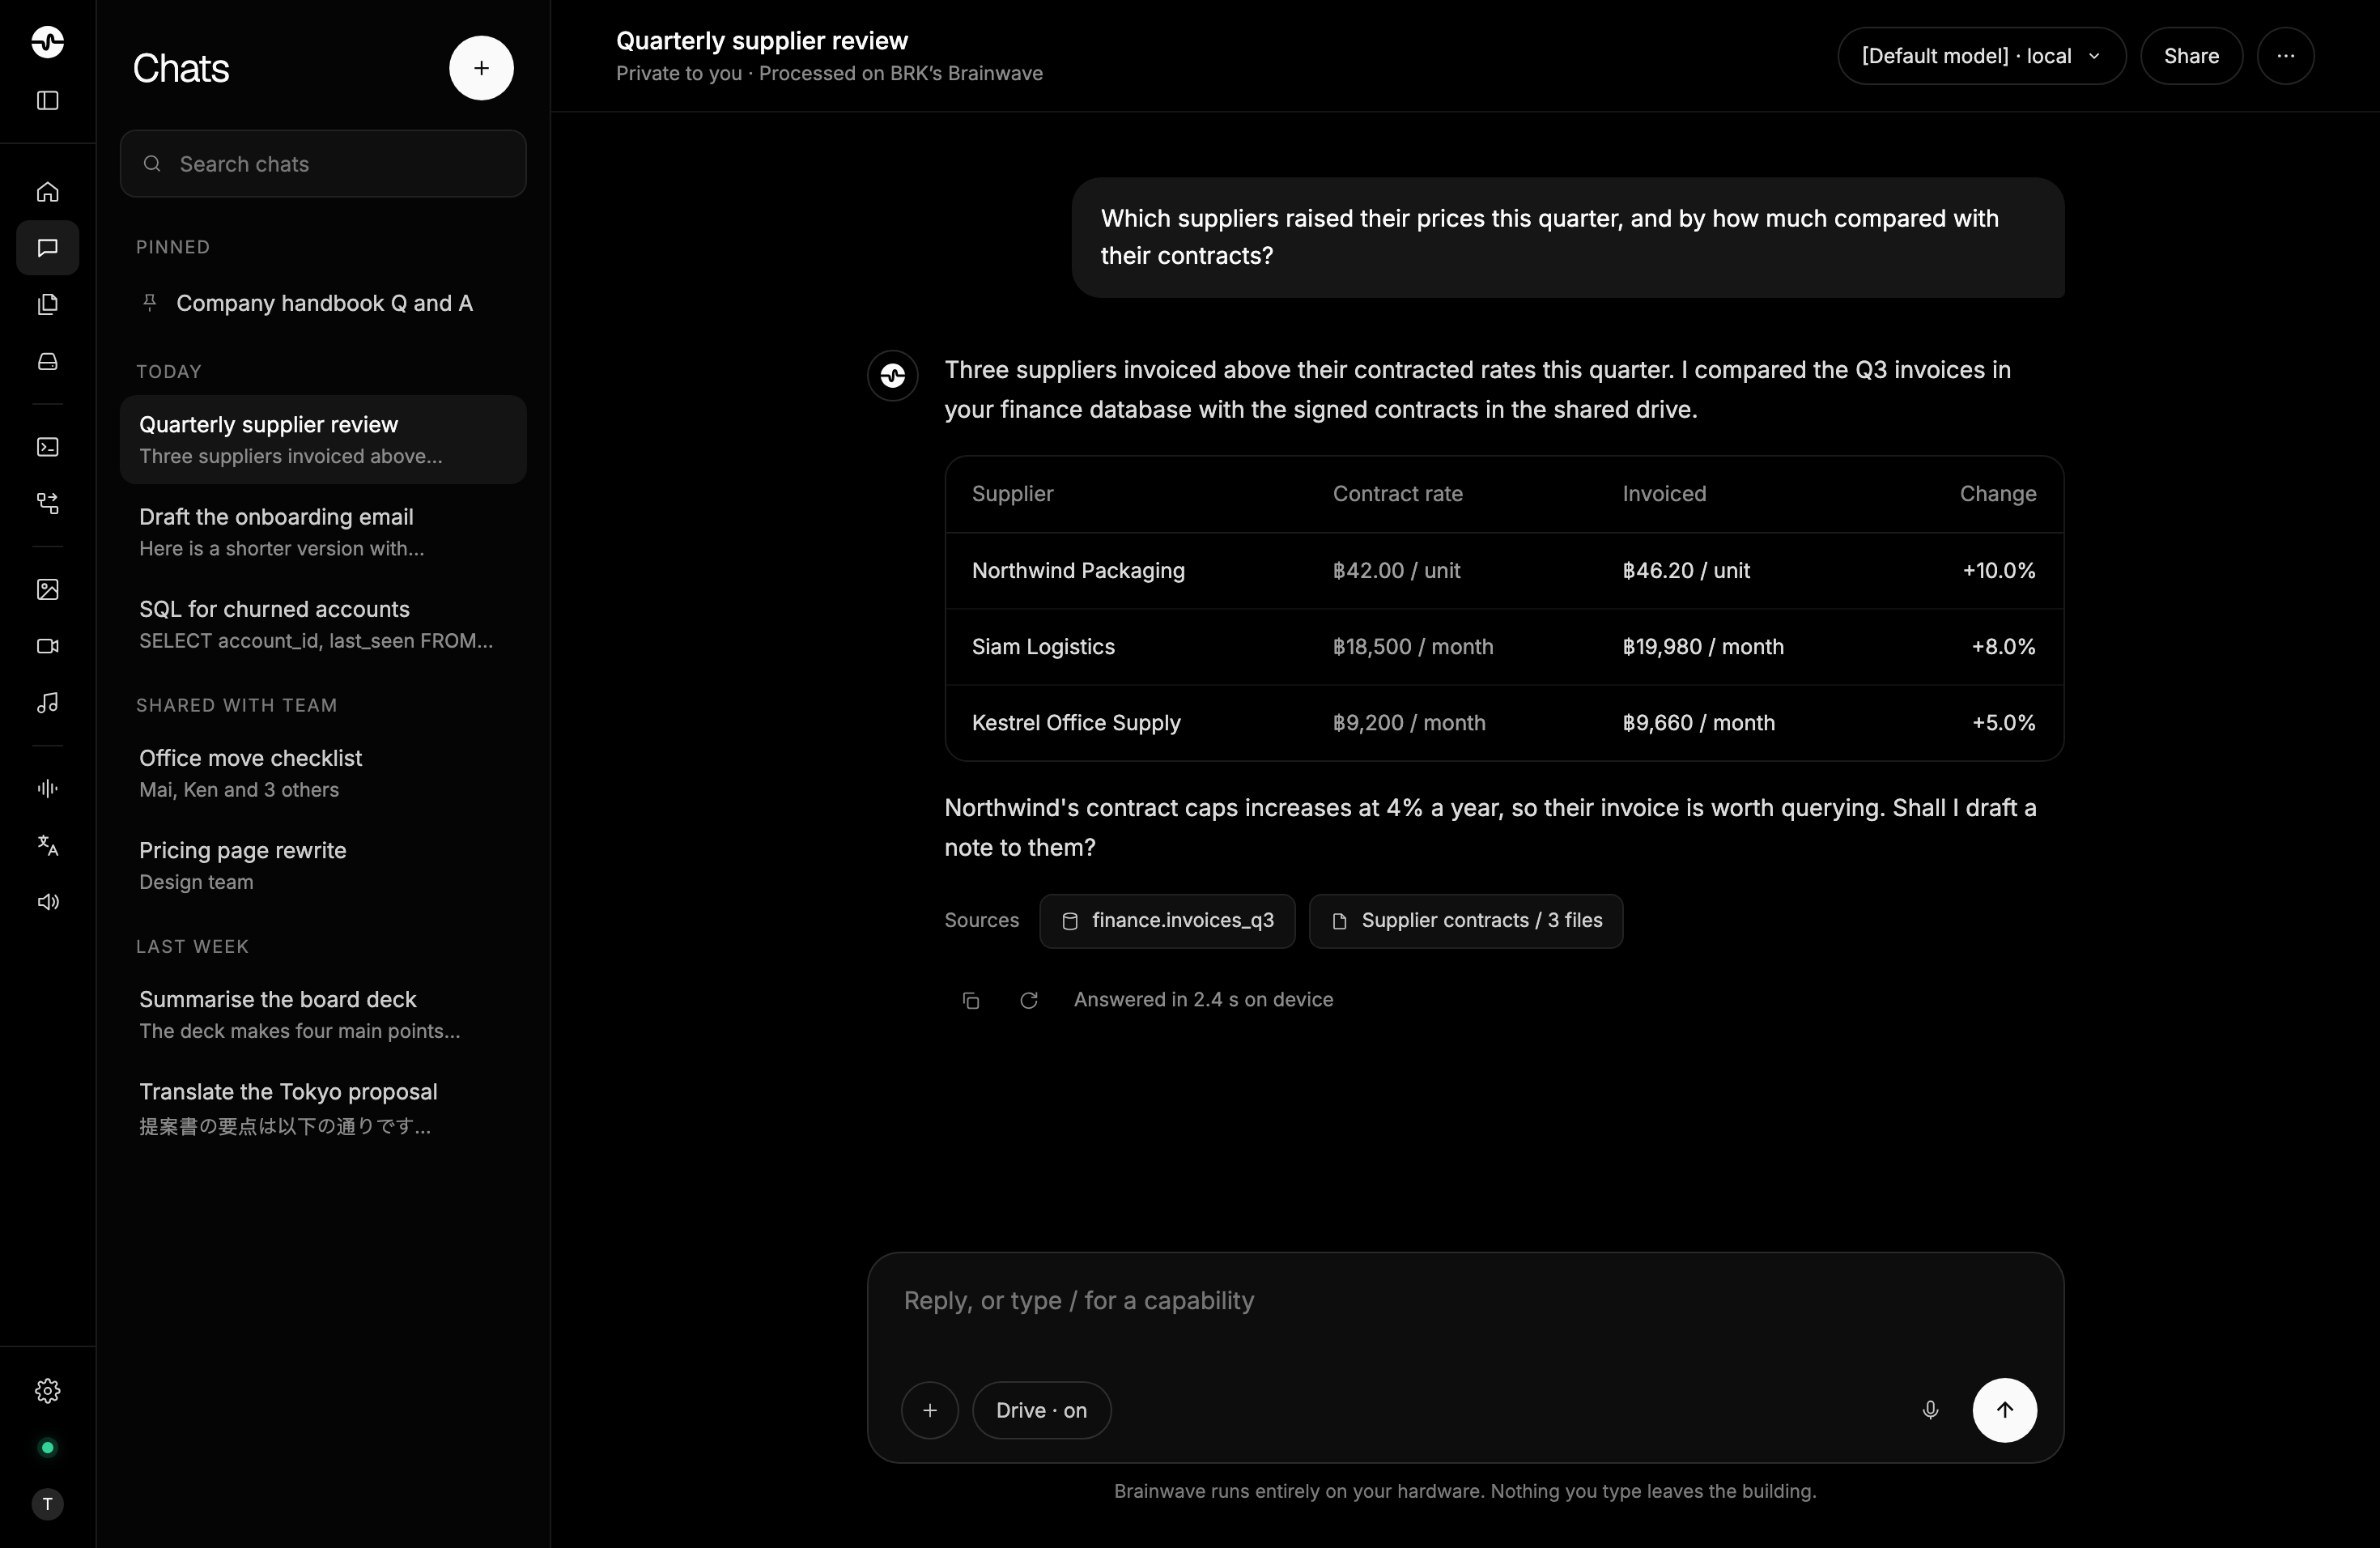Viewport: 2380px width, 1548px height.
Task: Select the Chats speech bubble icon
Action: pyautogui.click(x=47, y=248)
